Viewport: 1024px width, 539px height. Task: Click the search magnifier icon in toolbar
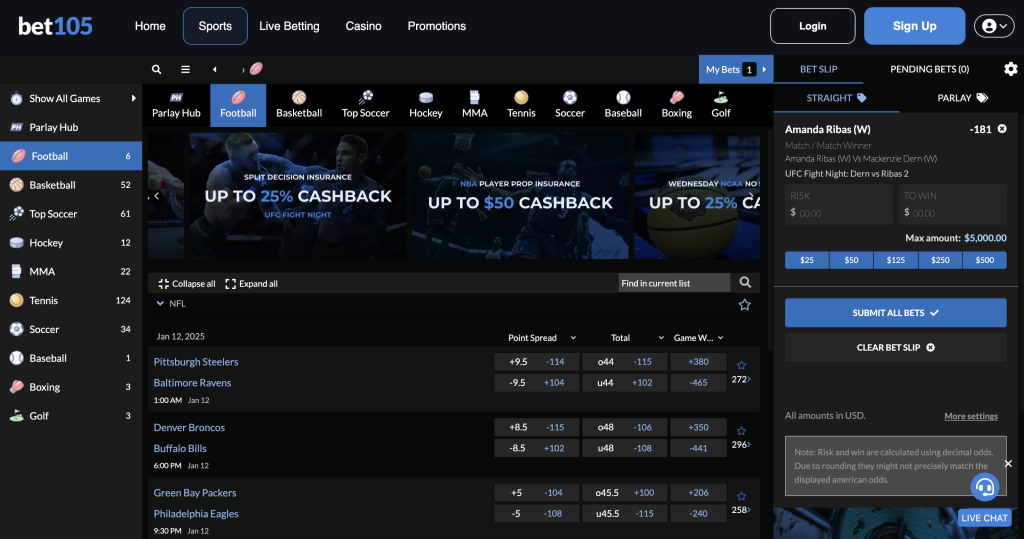point(156,69)
